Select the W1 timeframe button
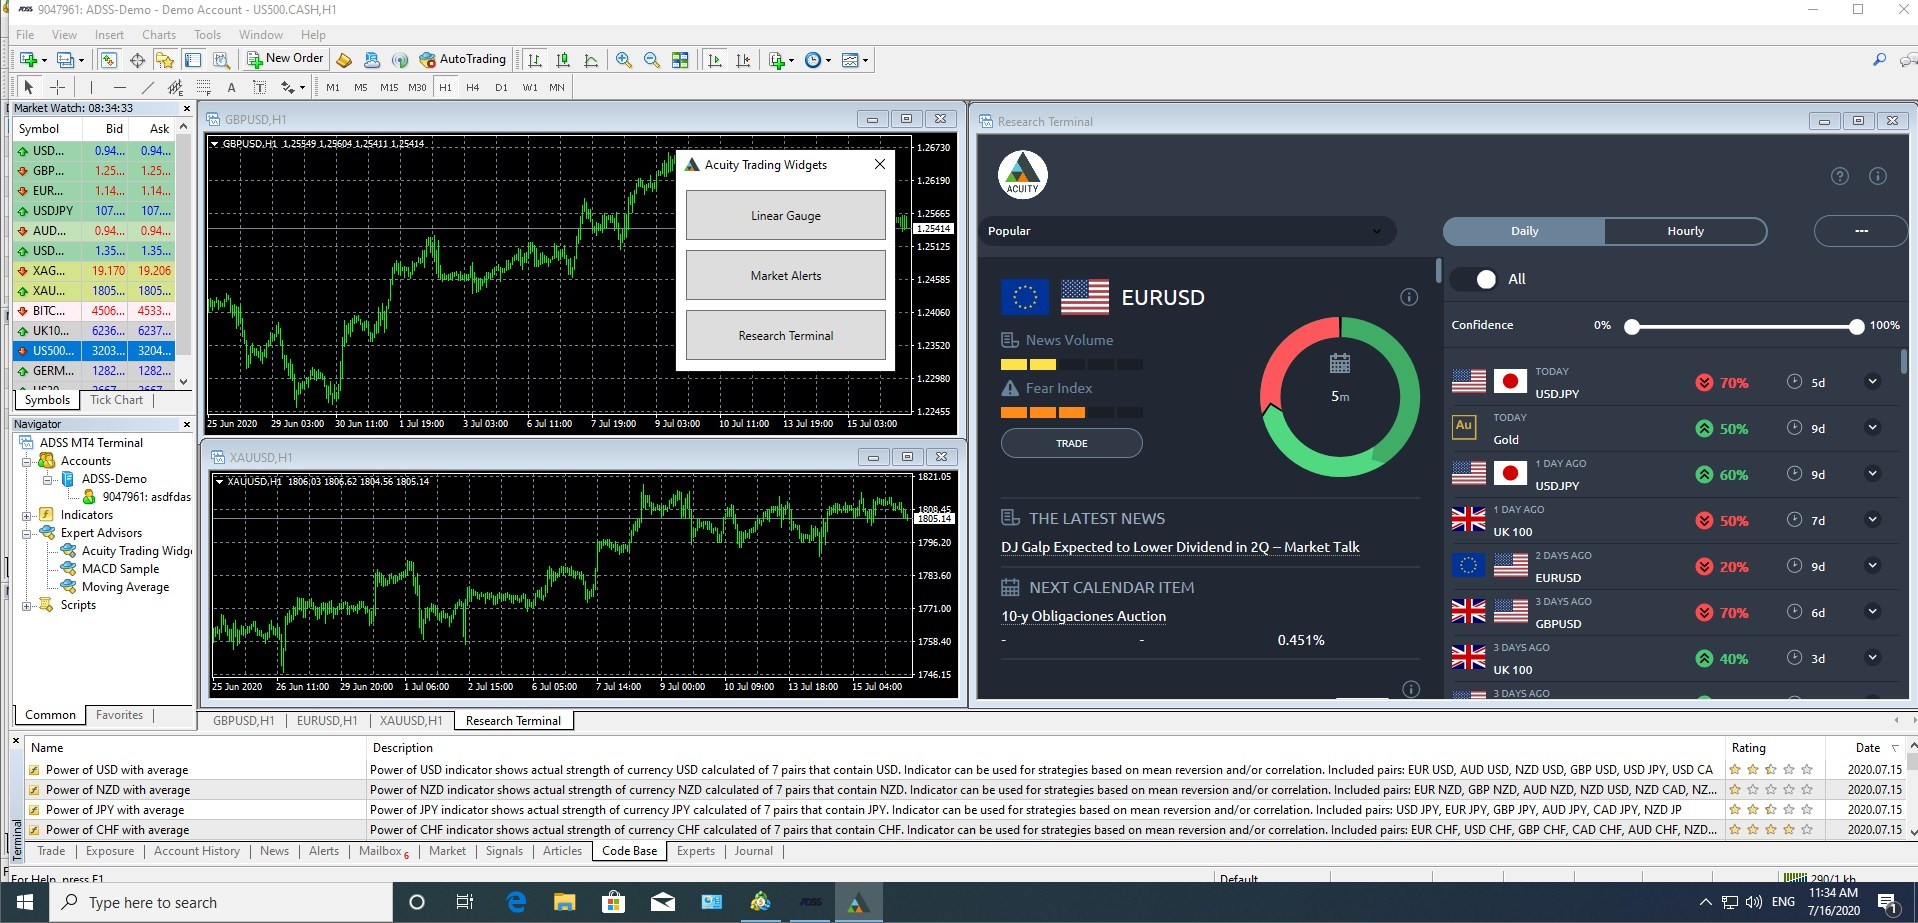 (x=530, y=87)
